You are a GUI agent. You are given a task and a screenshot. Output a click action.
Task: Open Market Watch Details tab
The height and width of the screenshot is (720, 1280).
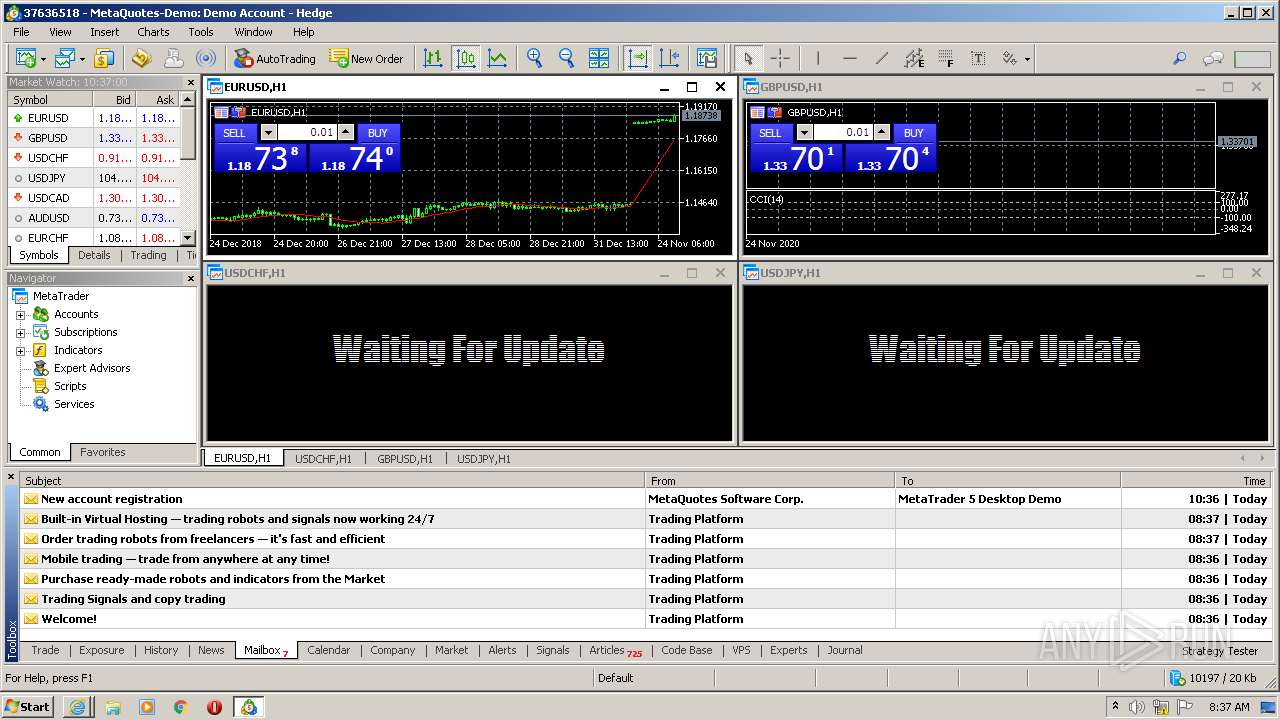[x=94, y=255]
